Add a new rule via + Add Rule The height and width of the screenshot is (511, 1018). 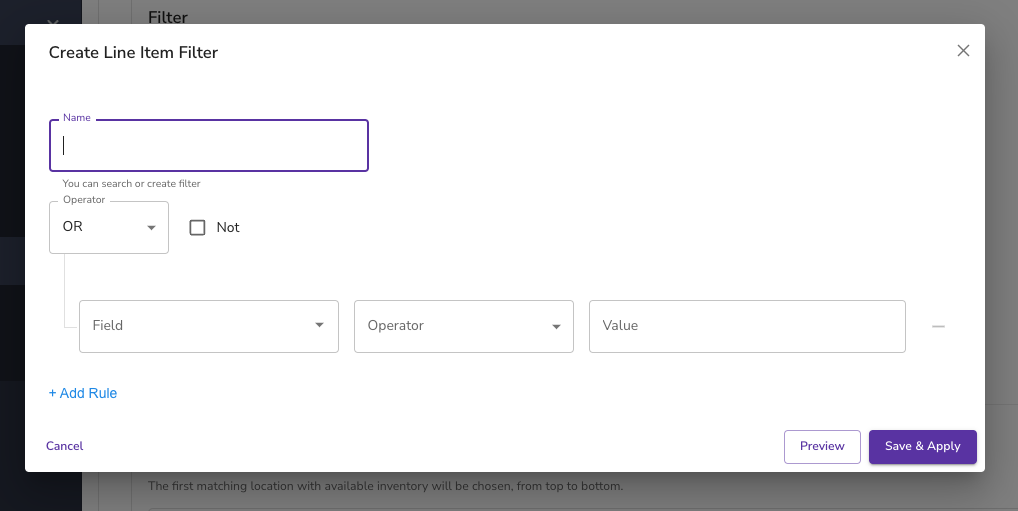pyautogui.click(x=83, y=393)
